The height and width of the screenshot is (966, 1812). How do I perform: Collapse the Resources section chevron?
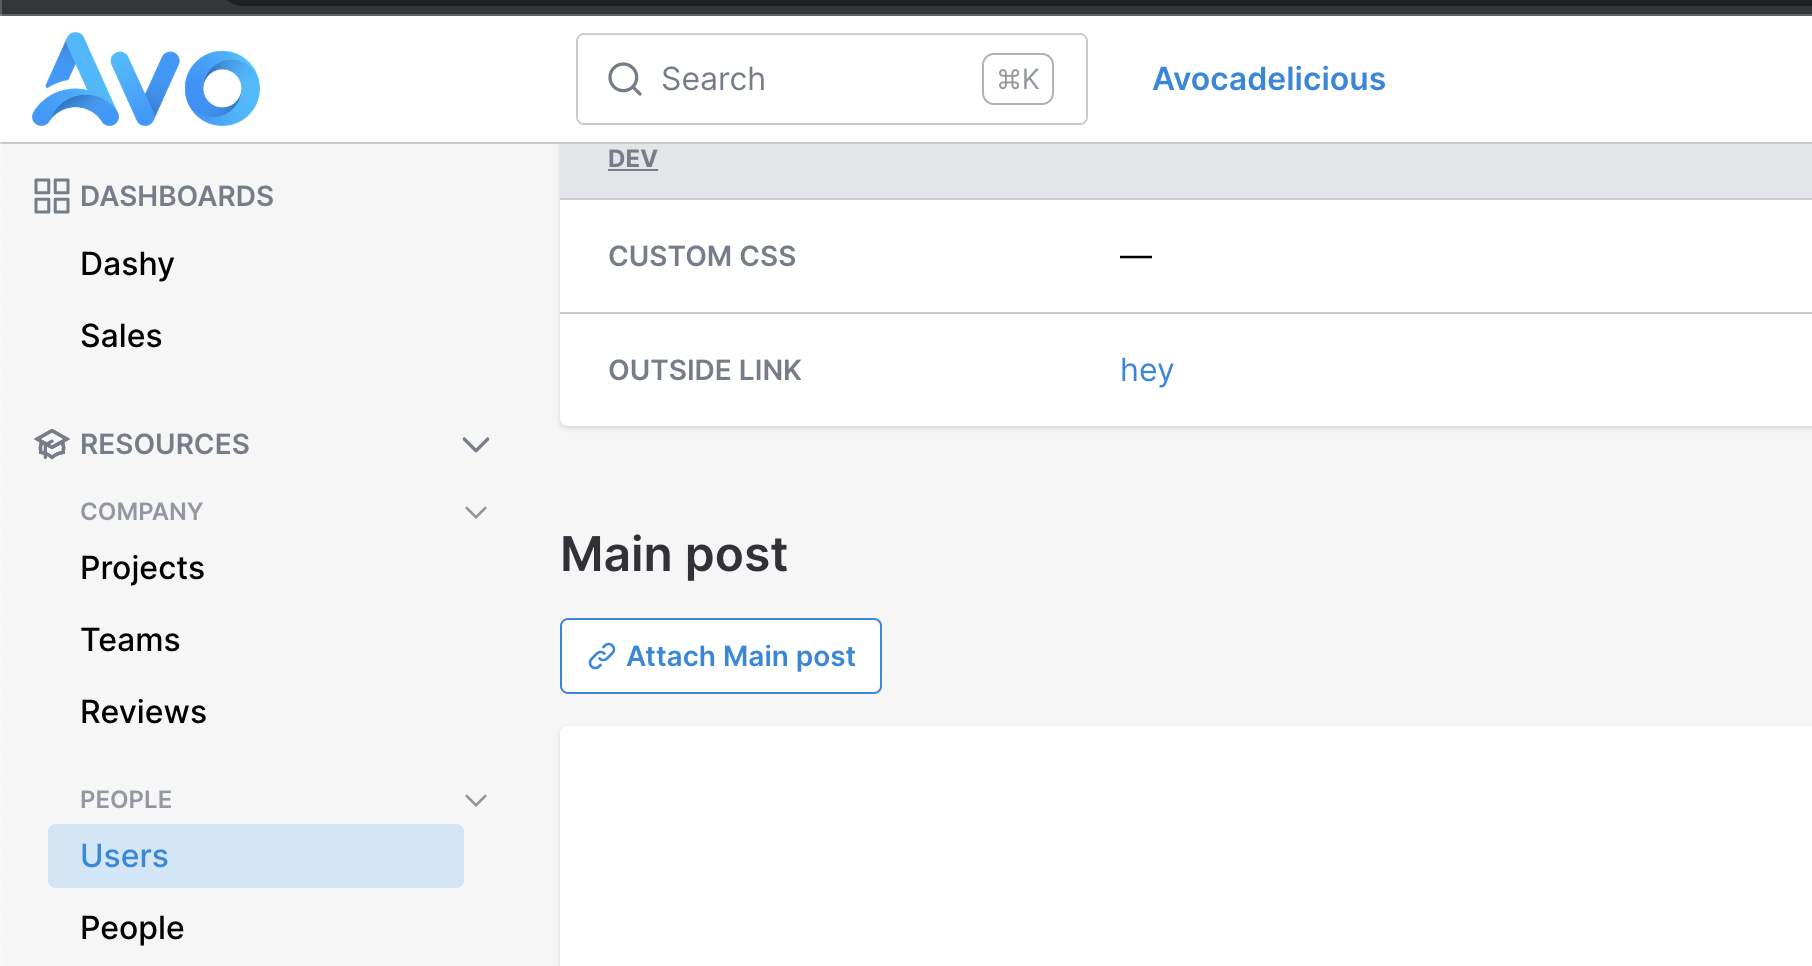(x=476, y=444)
